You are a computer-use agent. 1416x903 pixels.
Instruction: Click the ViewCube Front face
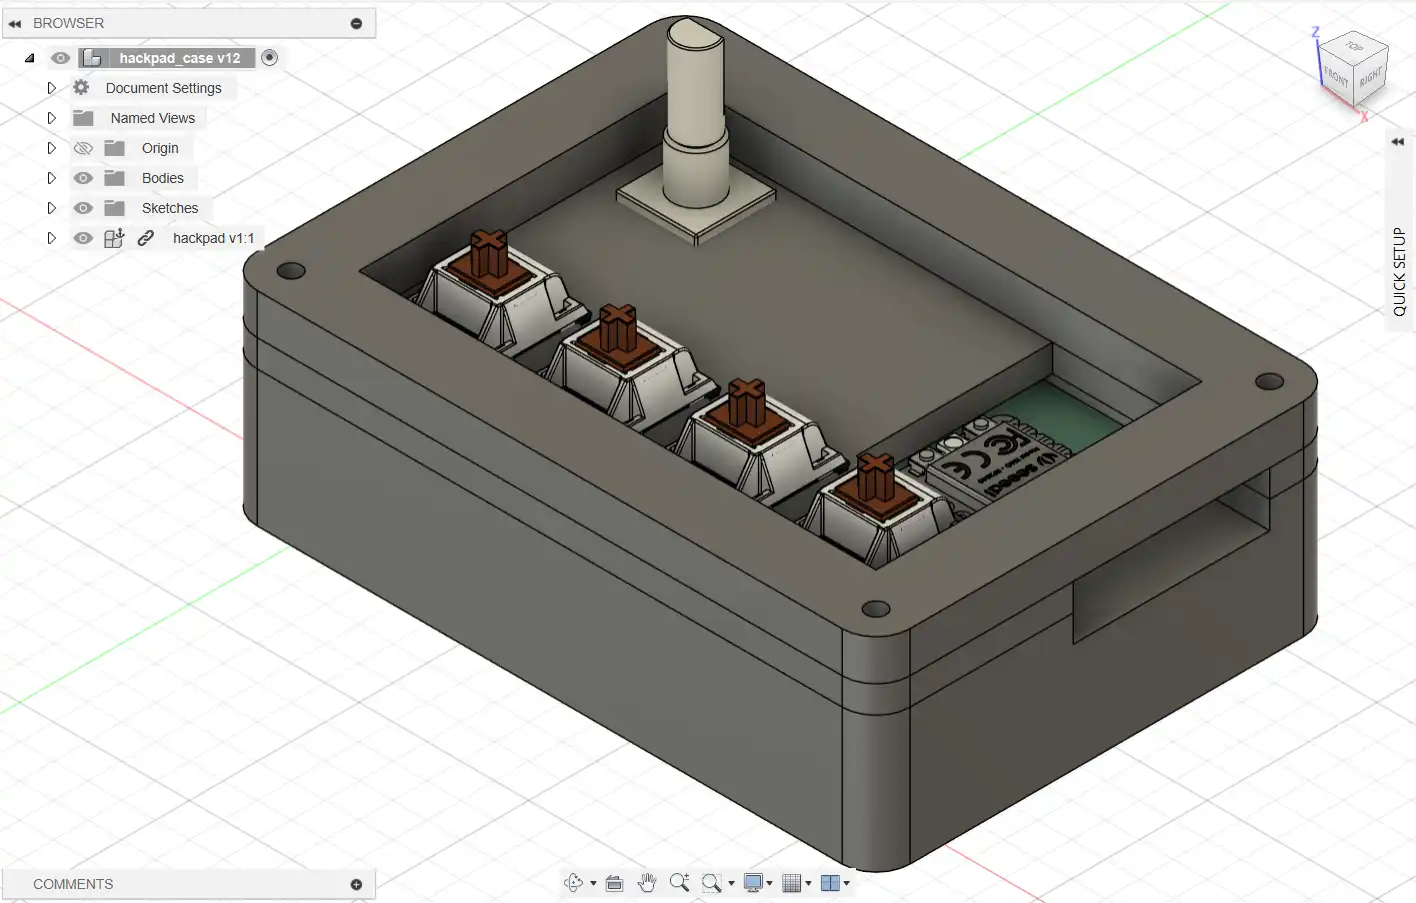pyautogui.click(x=1336, y=77)
